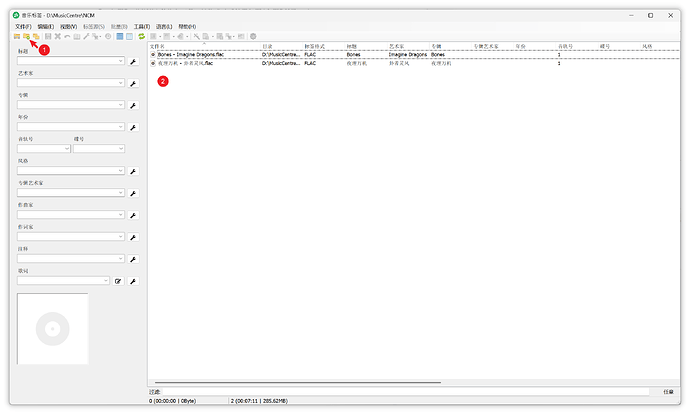Open the lyrics edit pencil button
Viewport: 690px width, 413px height.
(118, 281)
